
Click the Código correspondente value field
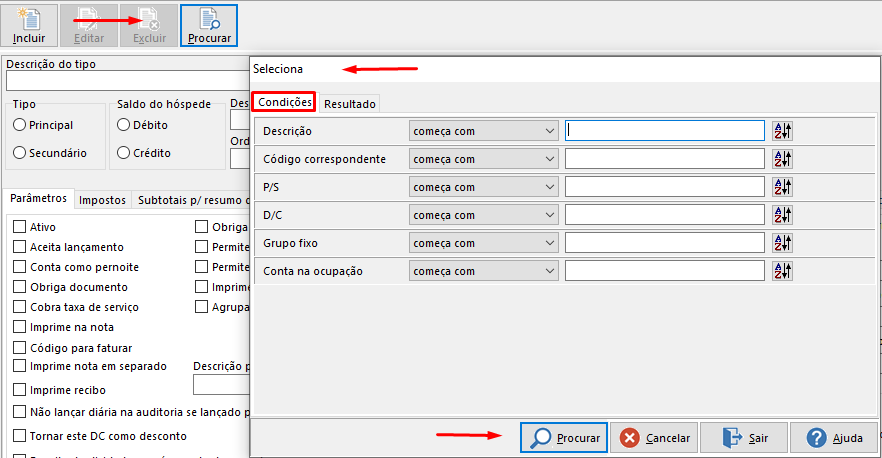coord(665,159)
